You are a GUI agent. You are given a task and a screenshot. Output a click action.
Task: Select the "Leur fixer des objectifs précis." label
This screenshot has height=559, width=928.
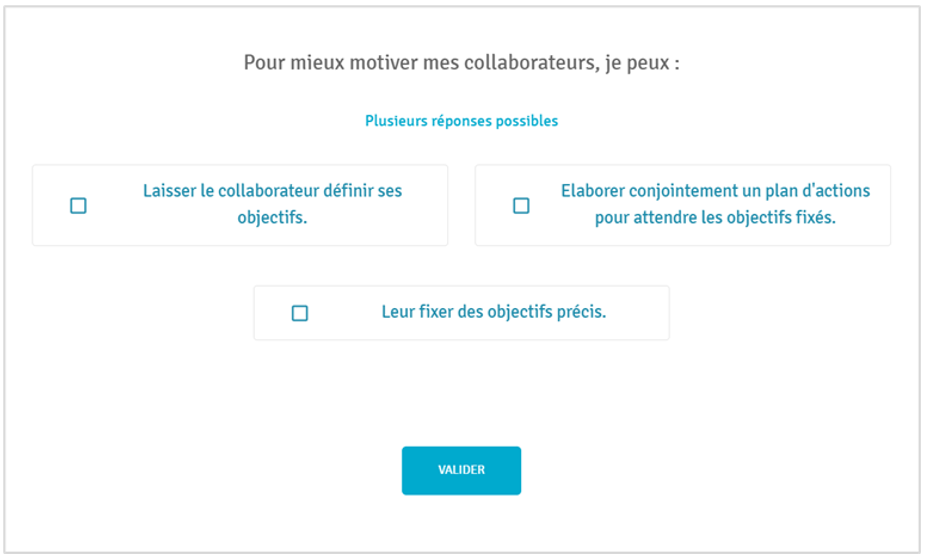[x=494, y=312]
